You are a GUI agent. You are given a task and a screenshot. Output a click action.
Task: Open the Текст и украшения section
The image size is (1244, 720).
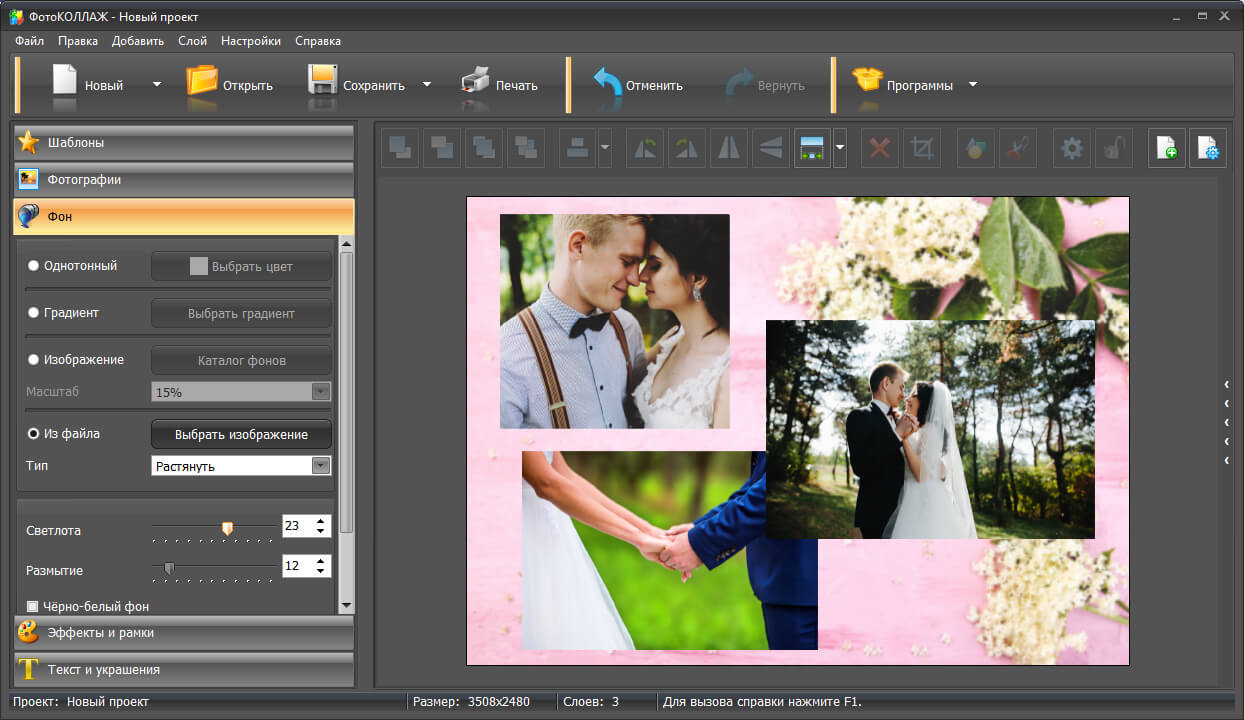click(184, 669)
